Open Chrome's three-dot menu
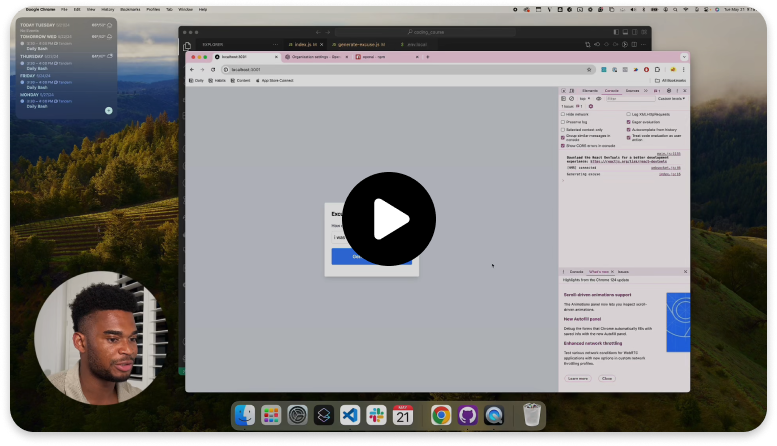This screenshot has width=777, height=446. (683, 69)
